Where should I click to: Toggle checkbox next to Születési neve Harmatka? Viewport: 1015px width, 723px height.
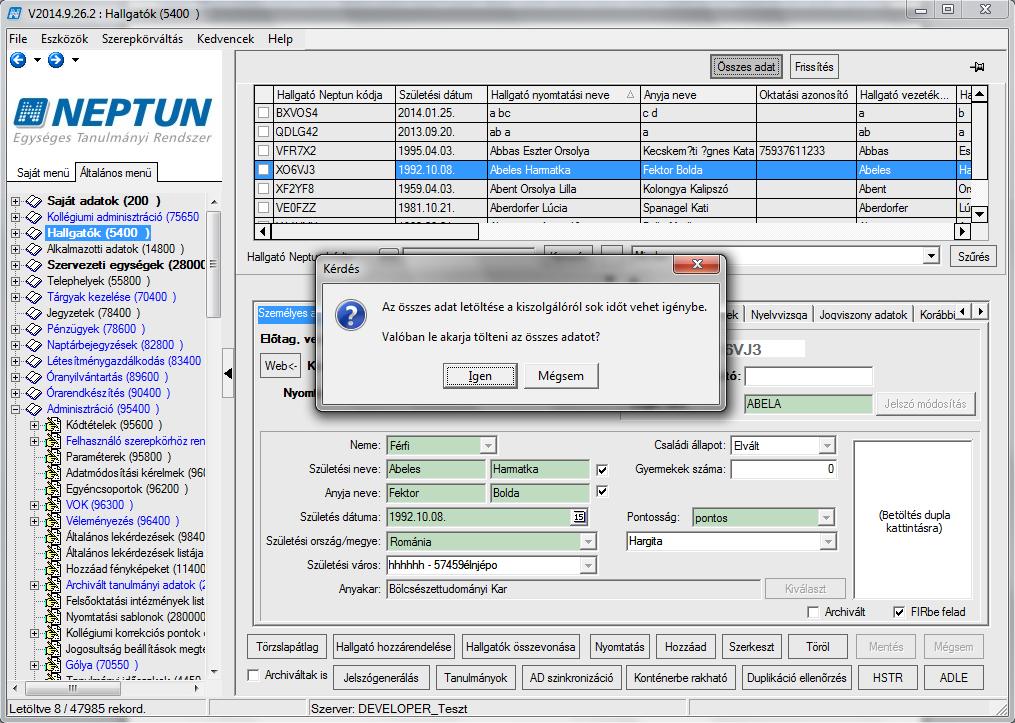click(602, 469)
